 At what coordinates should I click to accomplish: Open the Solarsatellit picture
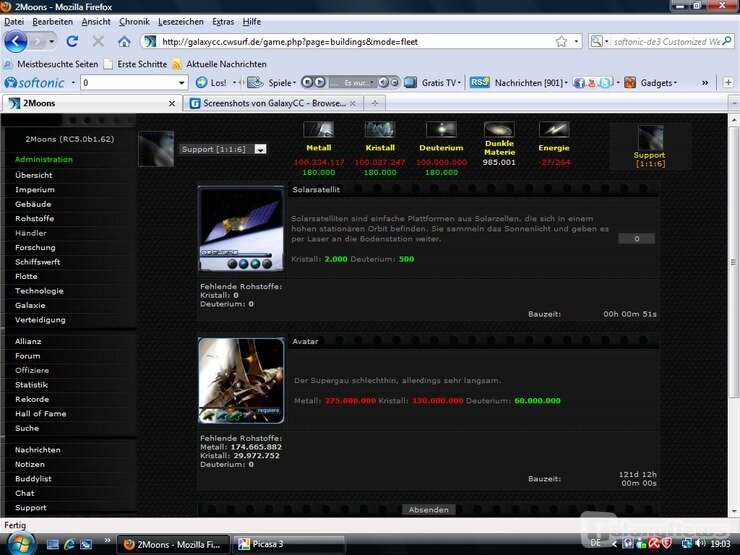click(x=241, y=228)
